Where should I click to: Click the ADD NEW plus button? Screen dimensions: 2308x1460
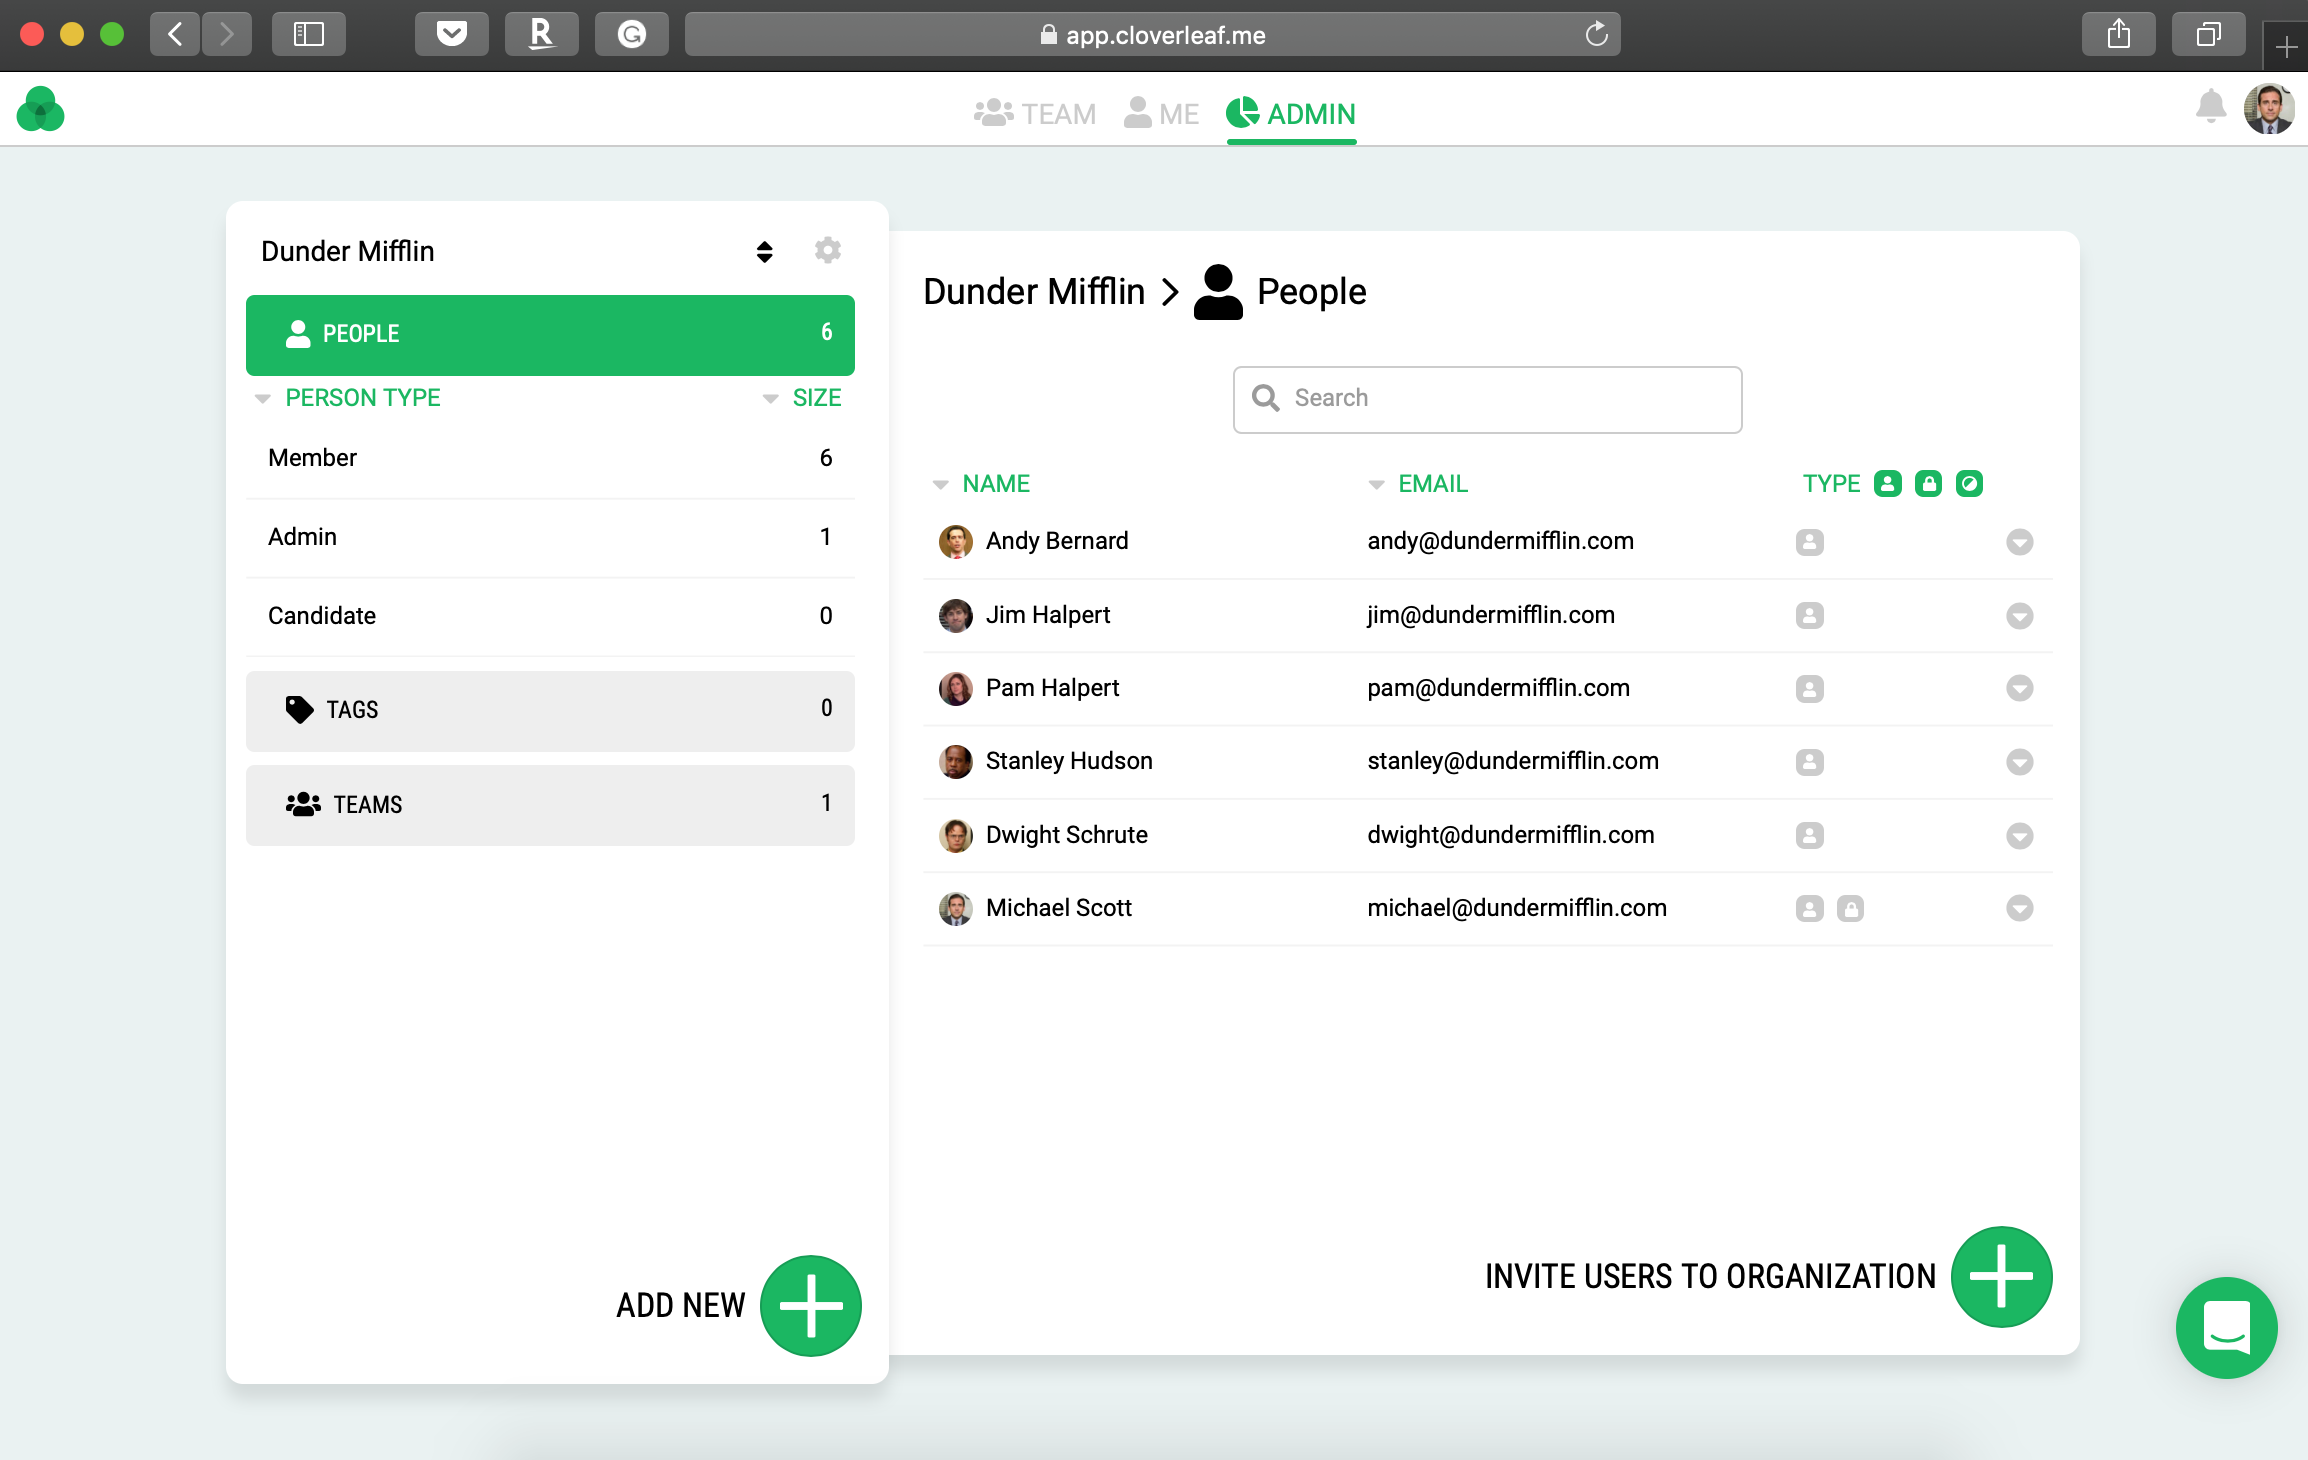(811, 1306)
